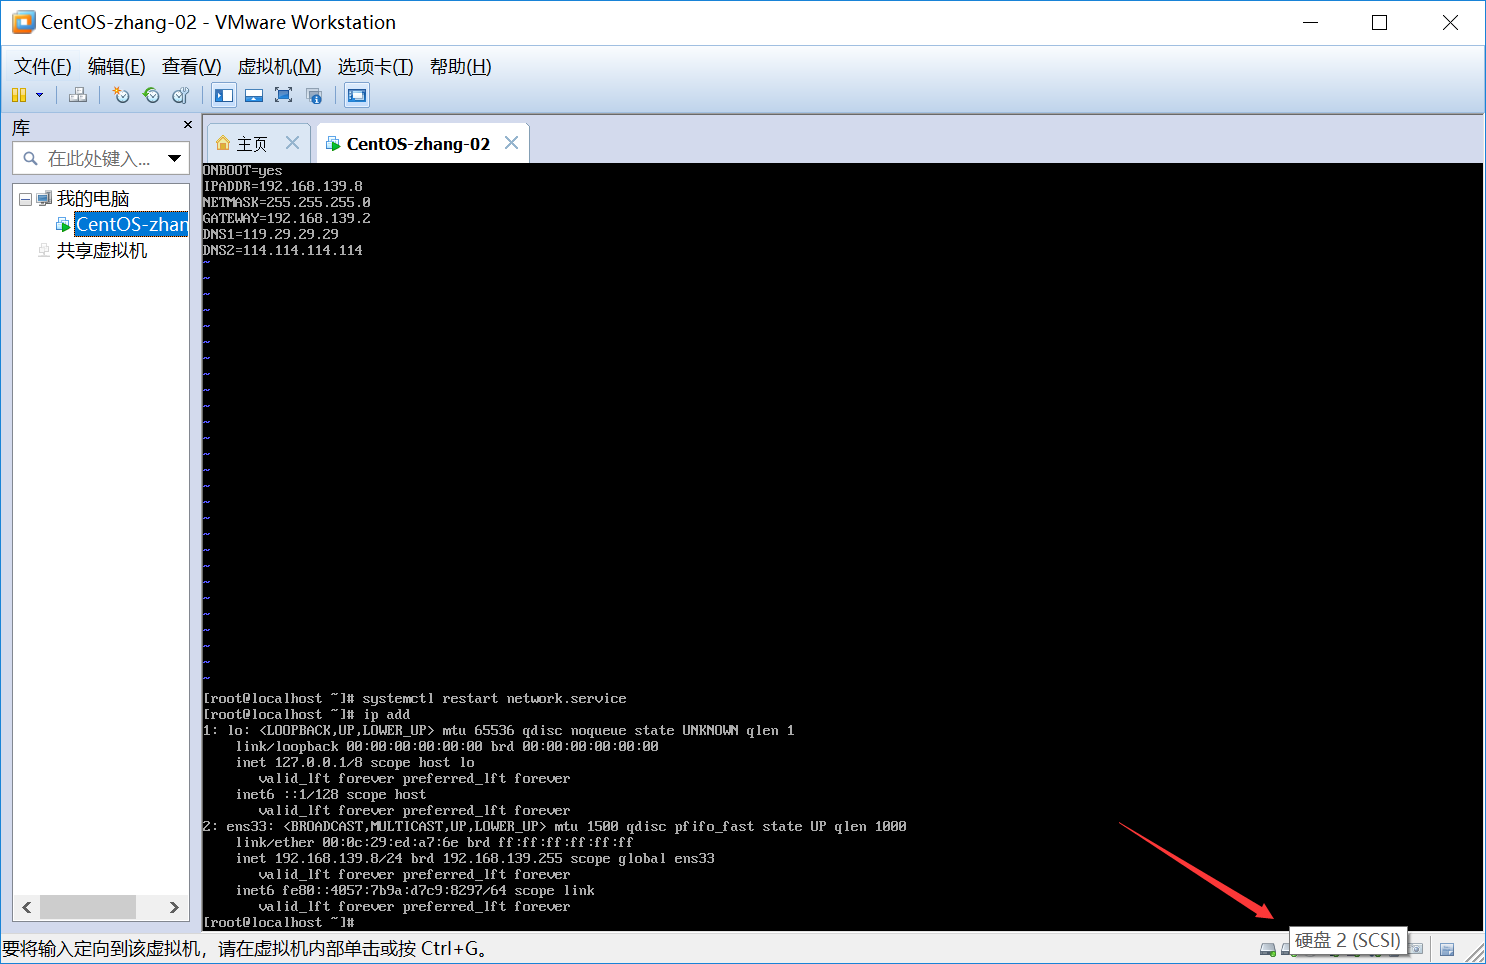The width and height of the screenshot is (1486, 964).
Task: Open the 文件(F) menu
Action: tap(43, 66)
